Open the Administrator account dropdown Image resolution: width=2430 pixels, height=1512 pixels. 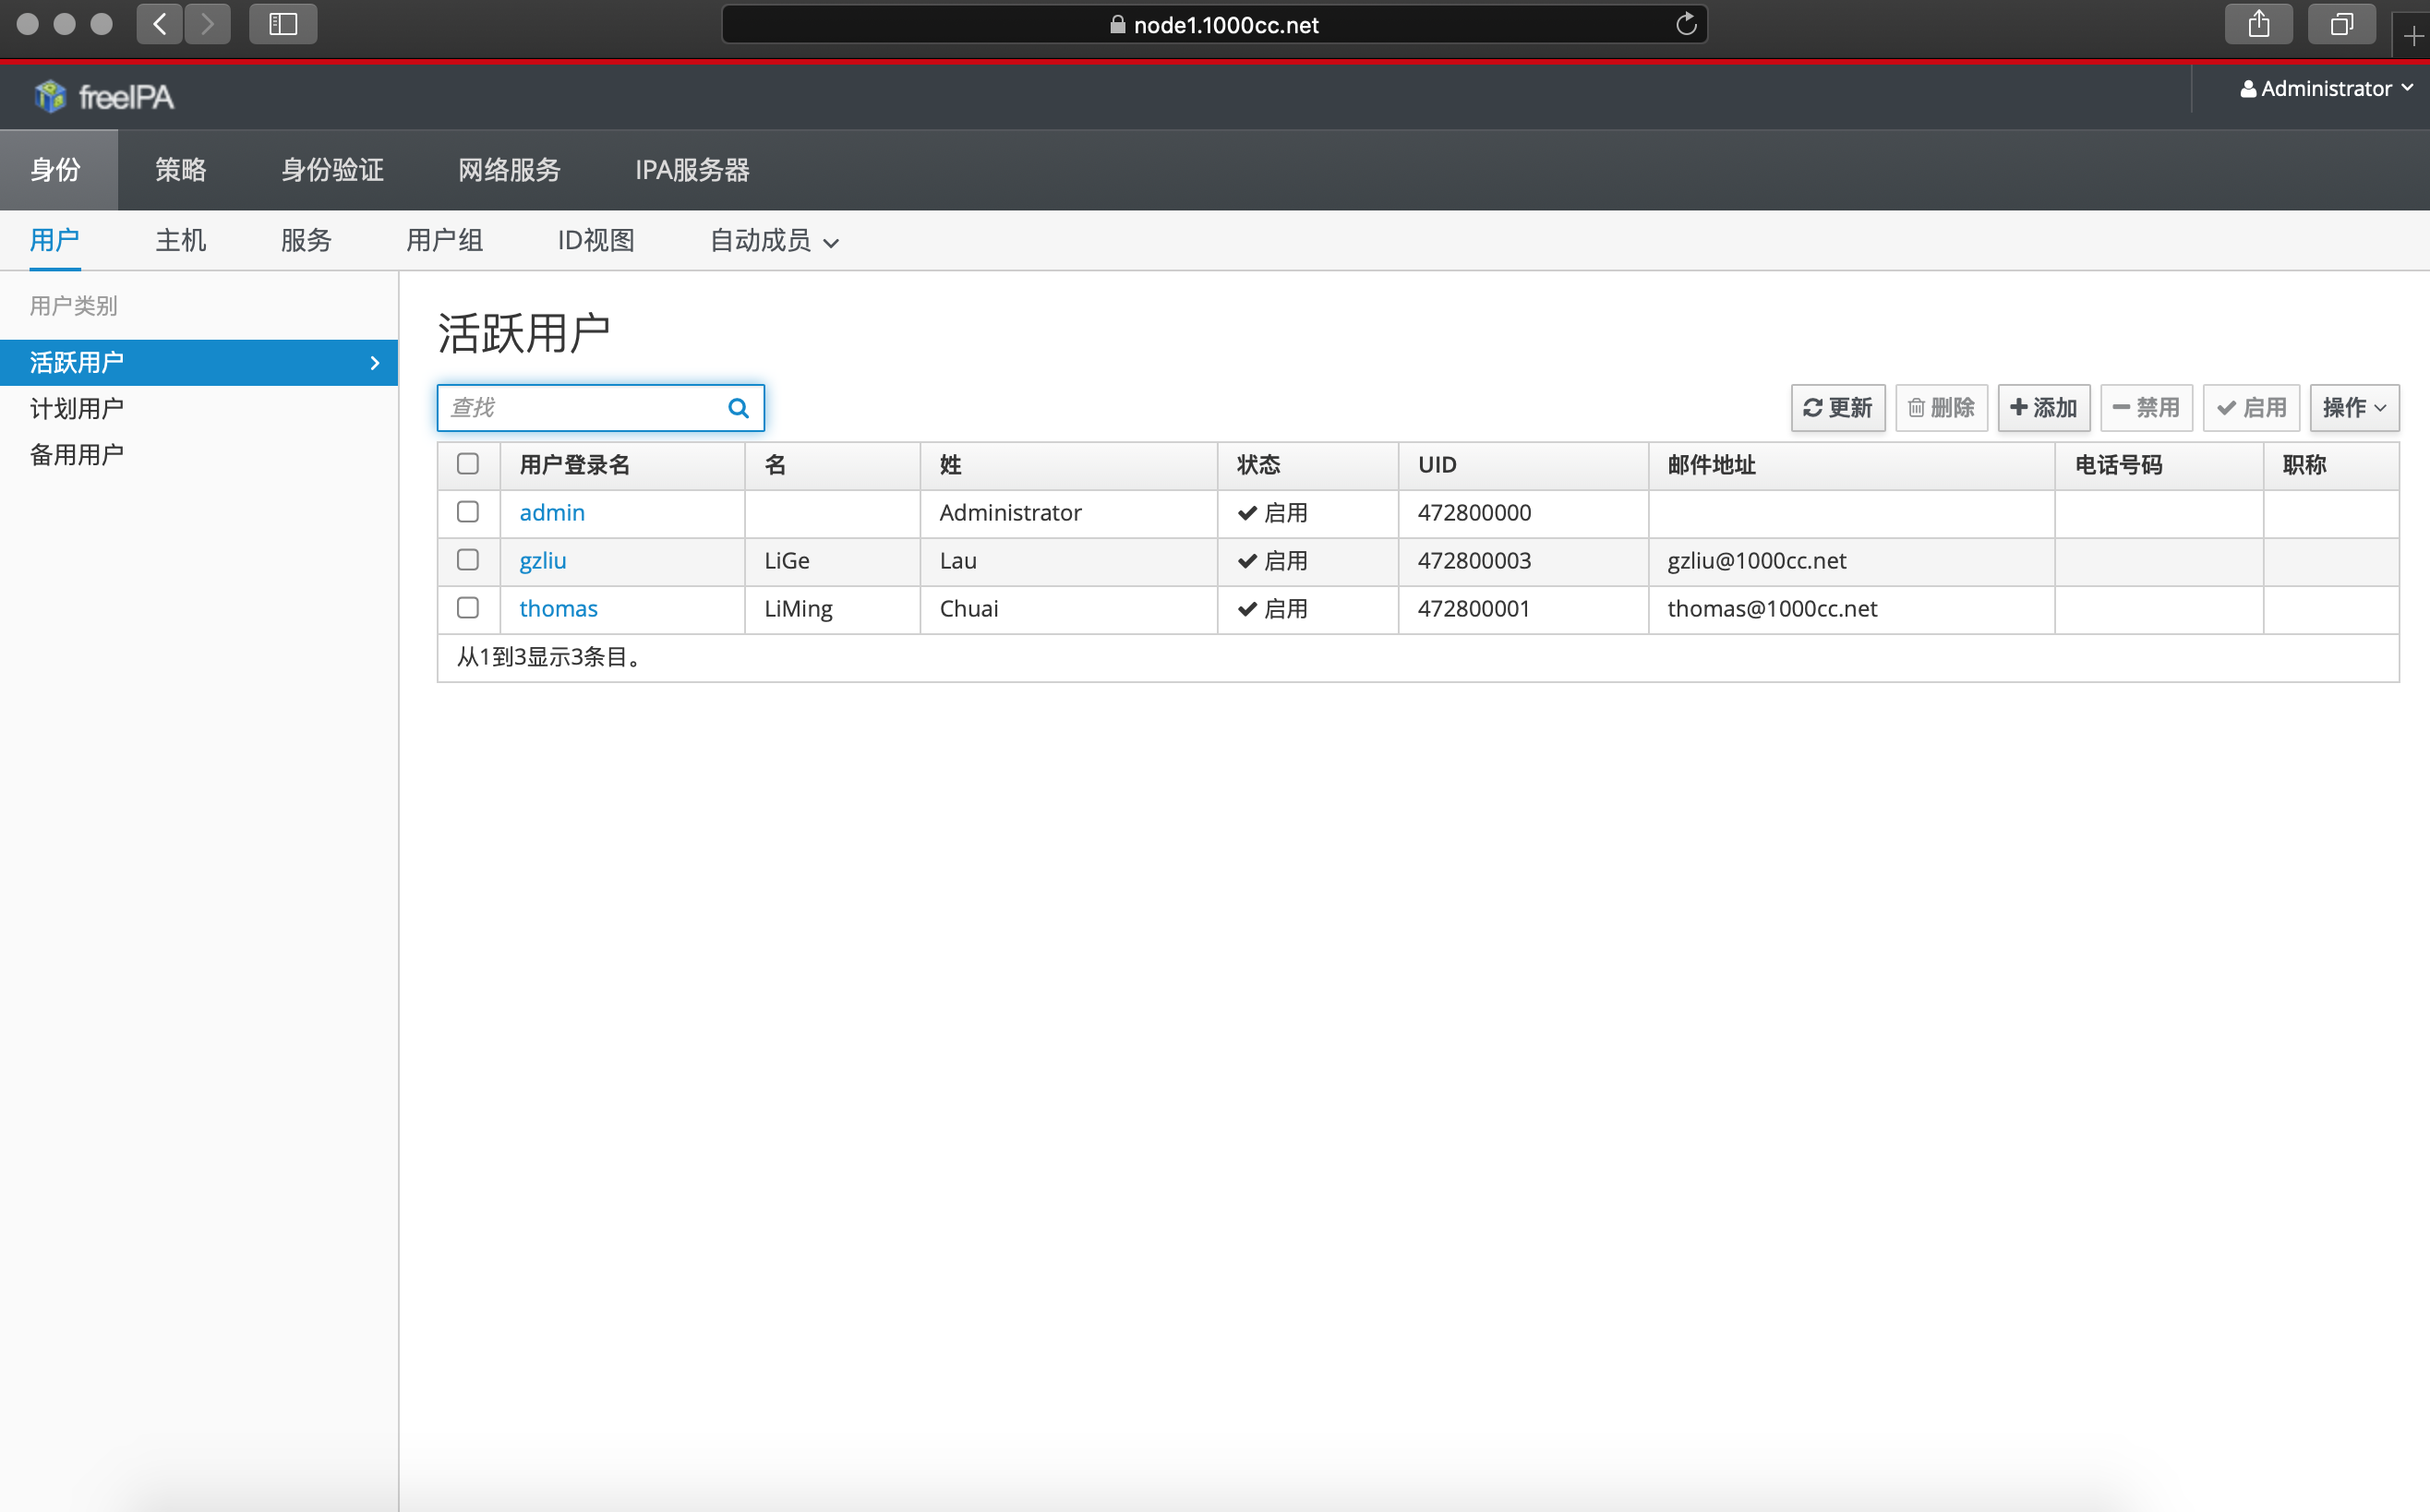(2326, 89)
